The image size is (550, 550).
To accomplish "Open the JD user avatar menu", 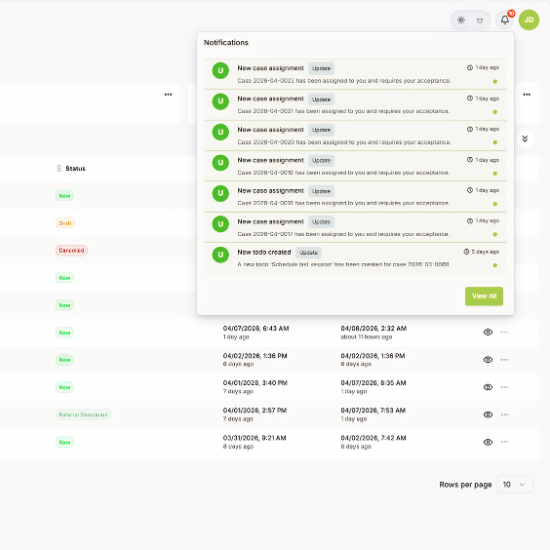I will (x=529, y=20).
